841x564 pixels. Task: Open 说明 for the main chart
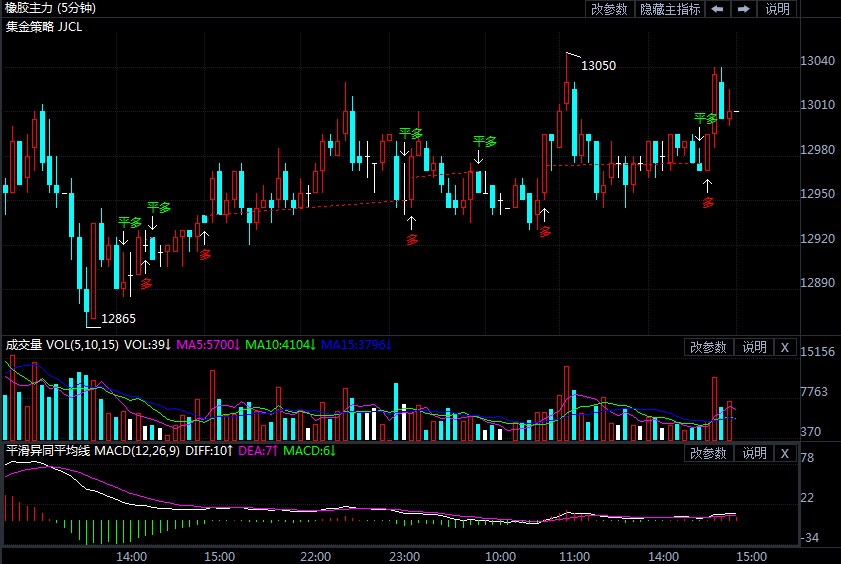777,9
